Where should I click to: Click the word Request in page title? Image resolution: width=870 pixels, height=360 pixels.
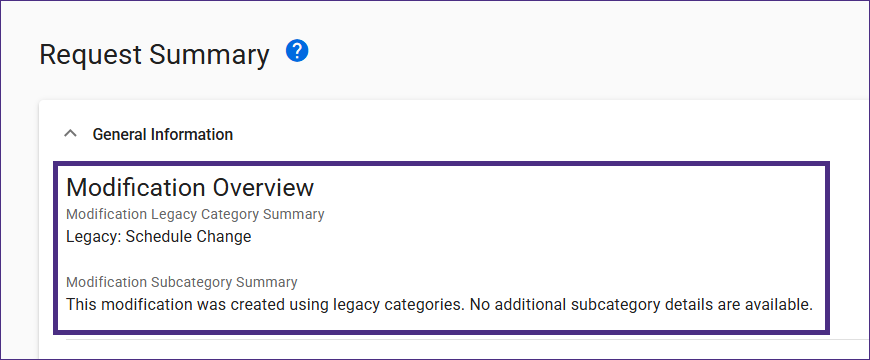(90, 56)
